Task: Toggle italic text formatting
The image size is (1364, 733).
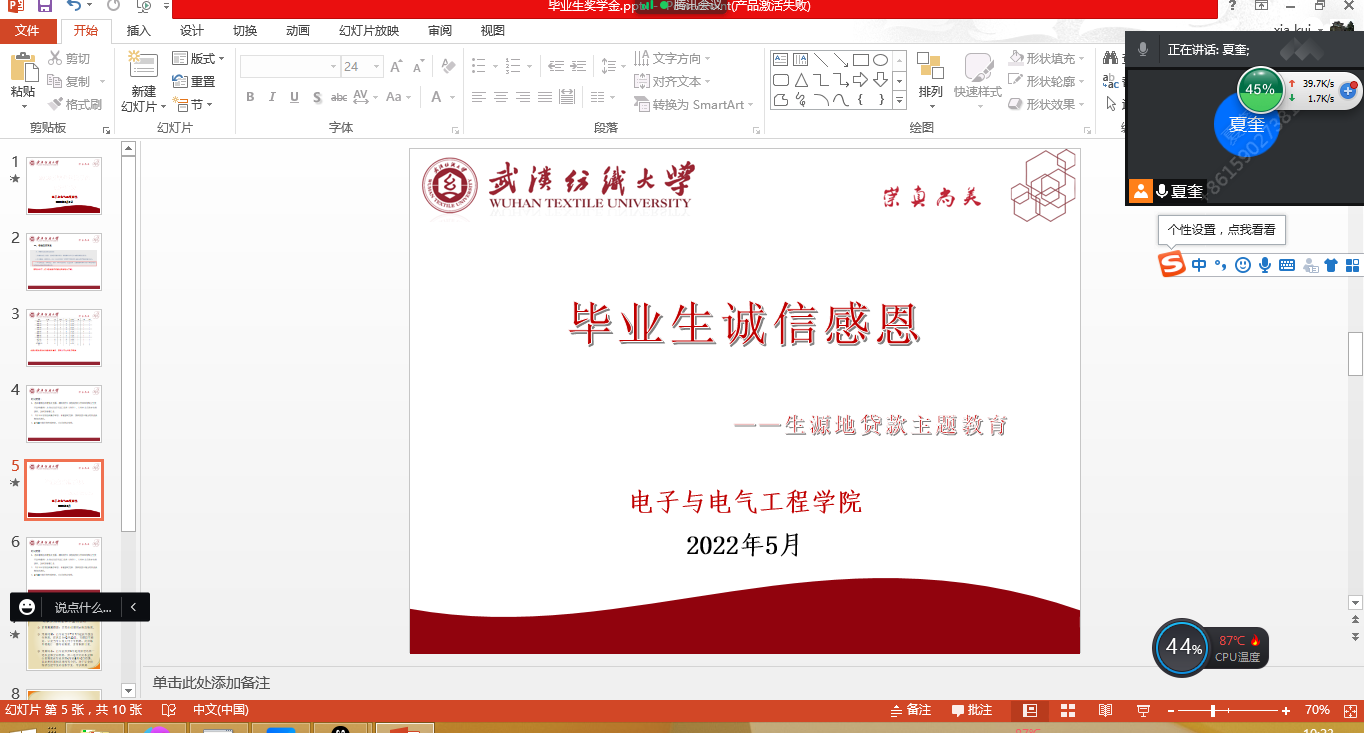Action: pyautogui.click(x=272, y=97)
